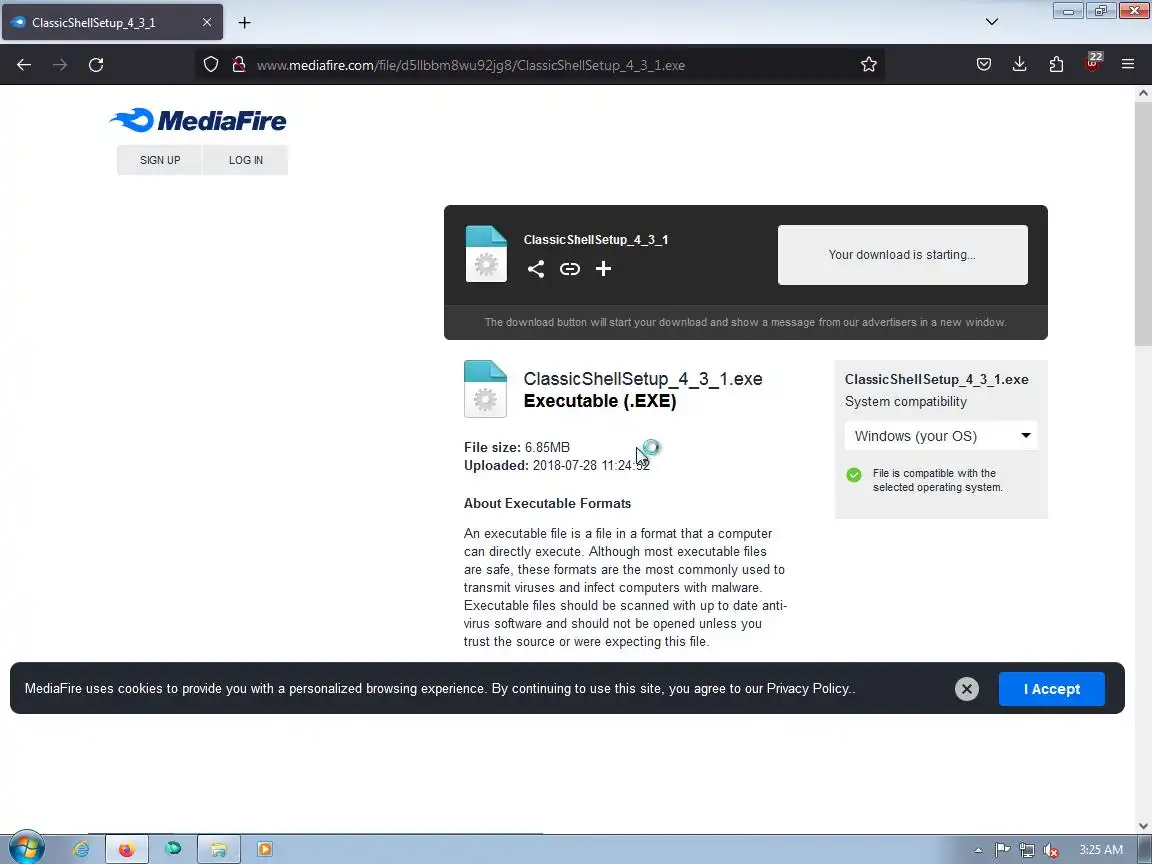This screenshot has width=1152, height=864.
Task: Click the scrollbar down arrow
Action: [1142, 826]
